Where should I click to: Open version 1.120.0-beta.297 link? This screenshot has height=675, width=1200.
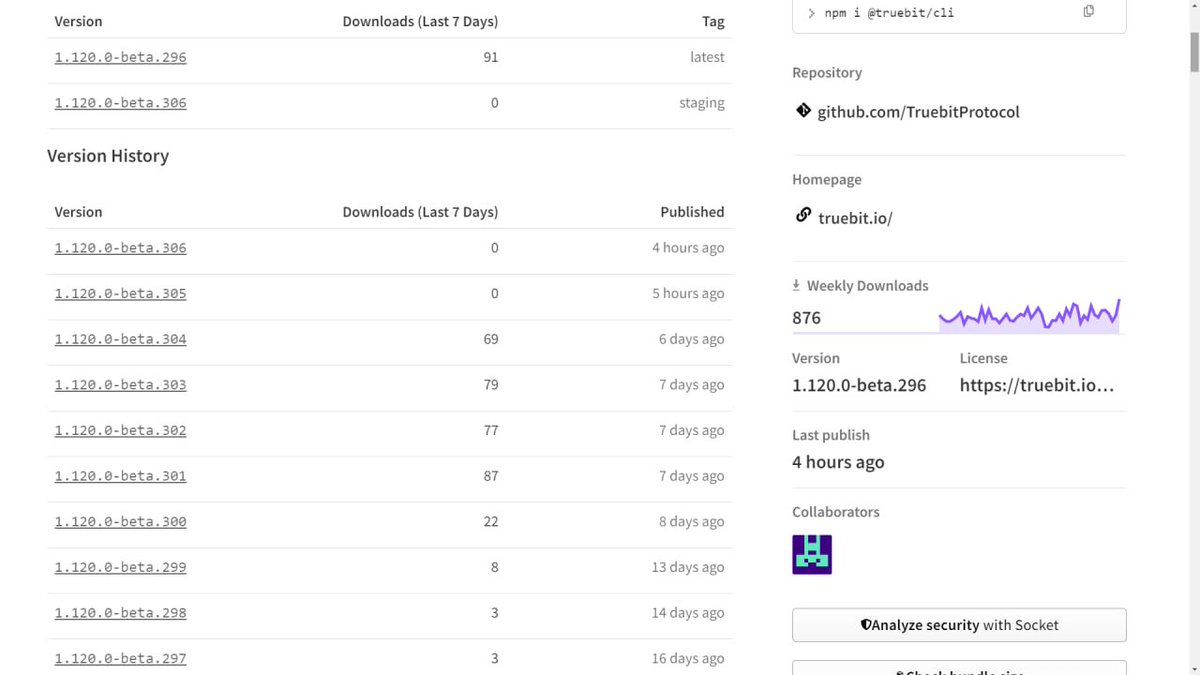(x=120, y=658)
